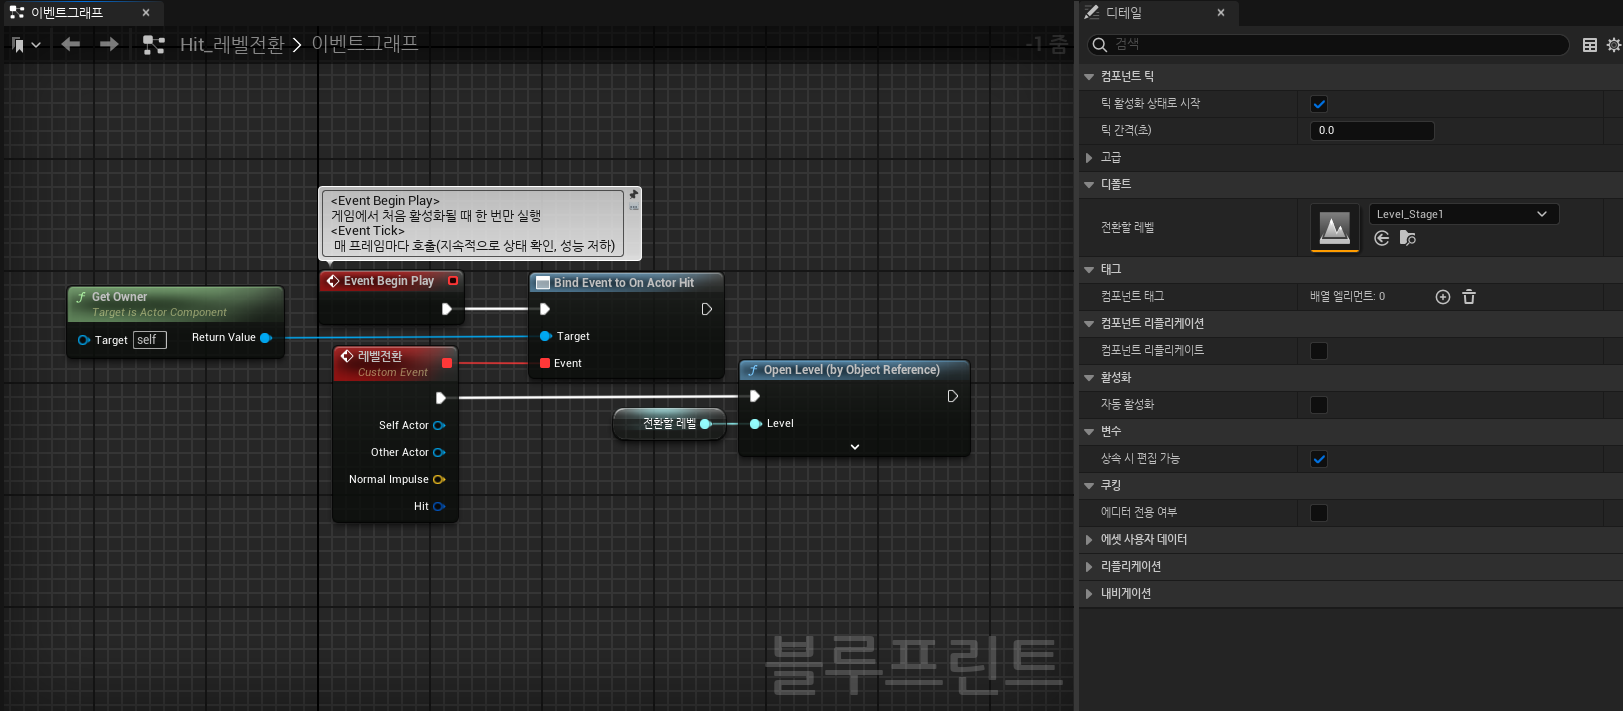Image resolution: width=1623 pixels, height=711 pixels.
Task: Click the Event Begin Play delegate pin
Action: pos(453,281)
